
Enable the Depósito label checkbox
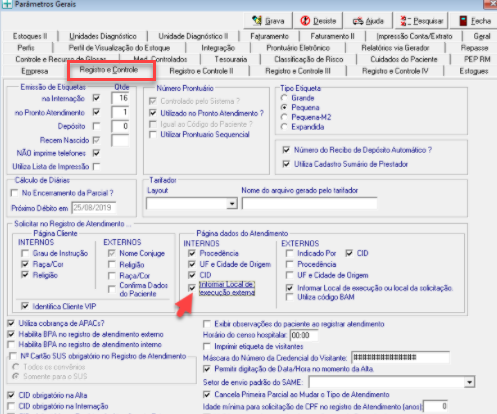point(96,126)
